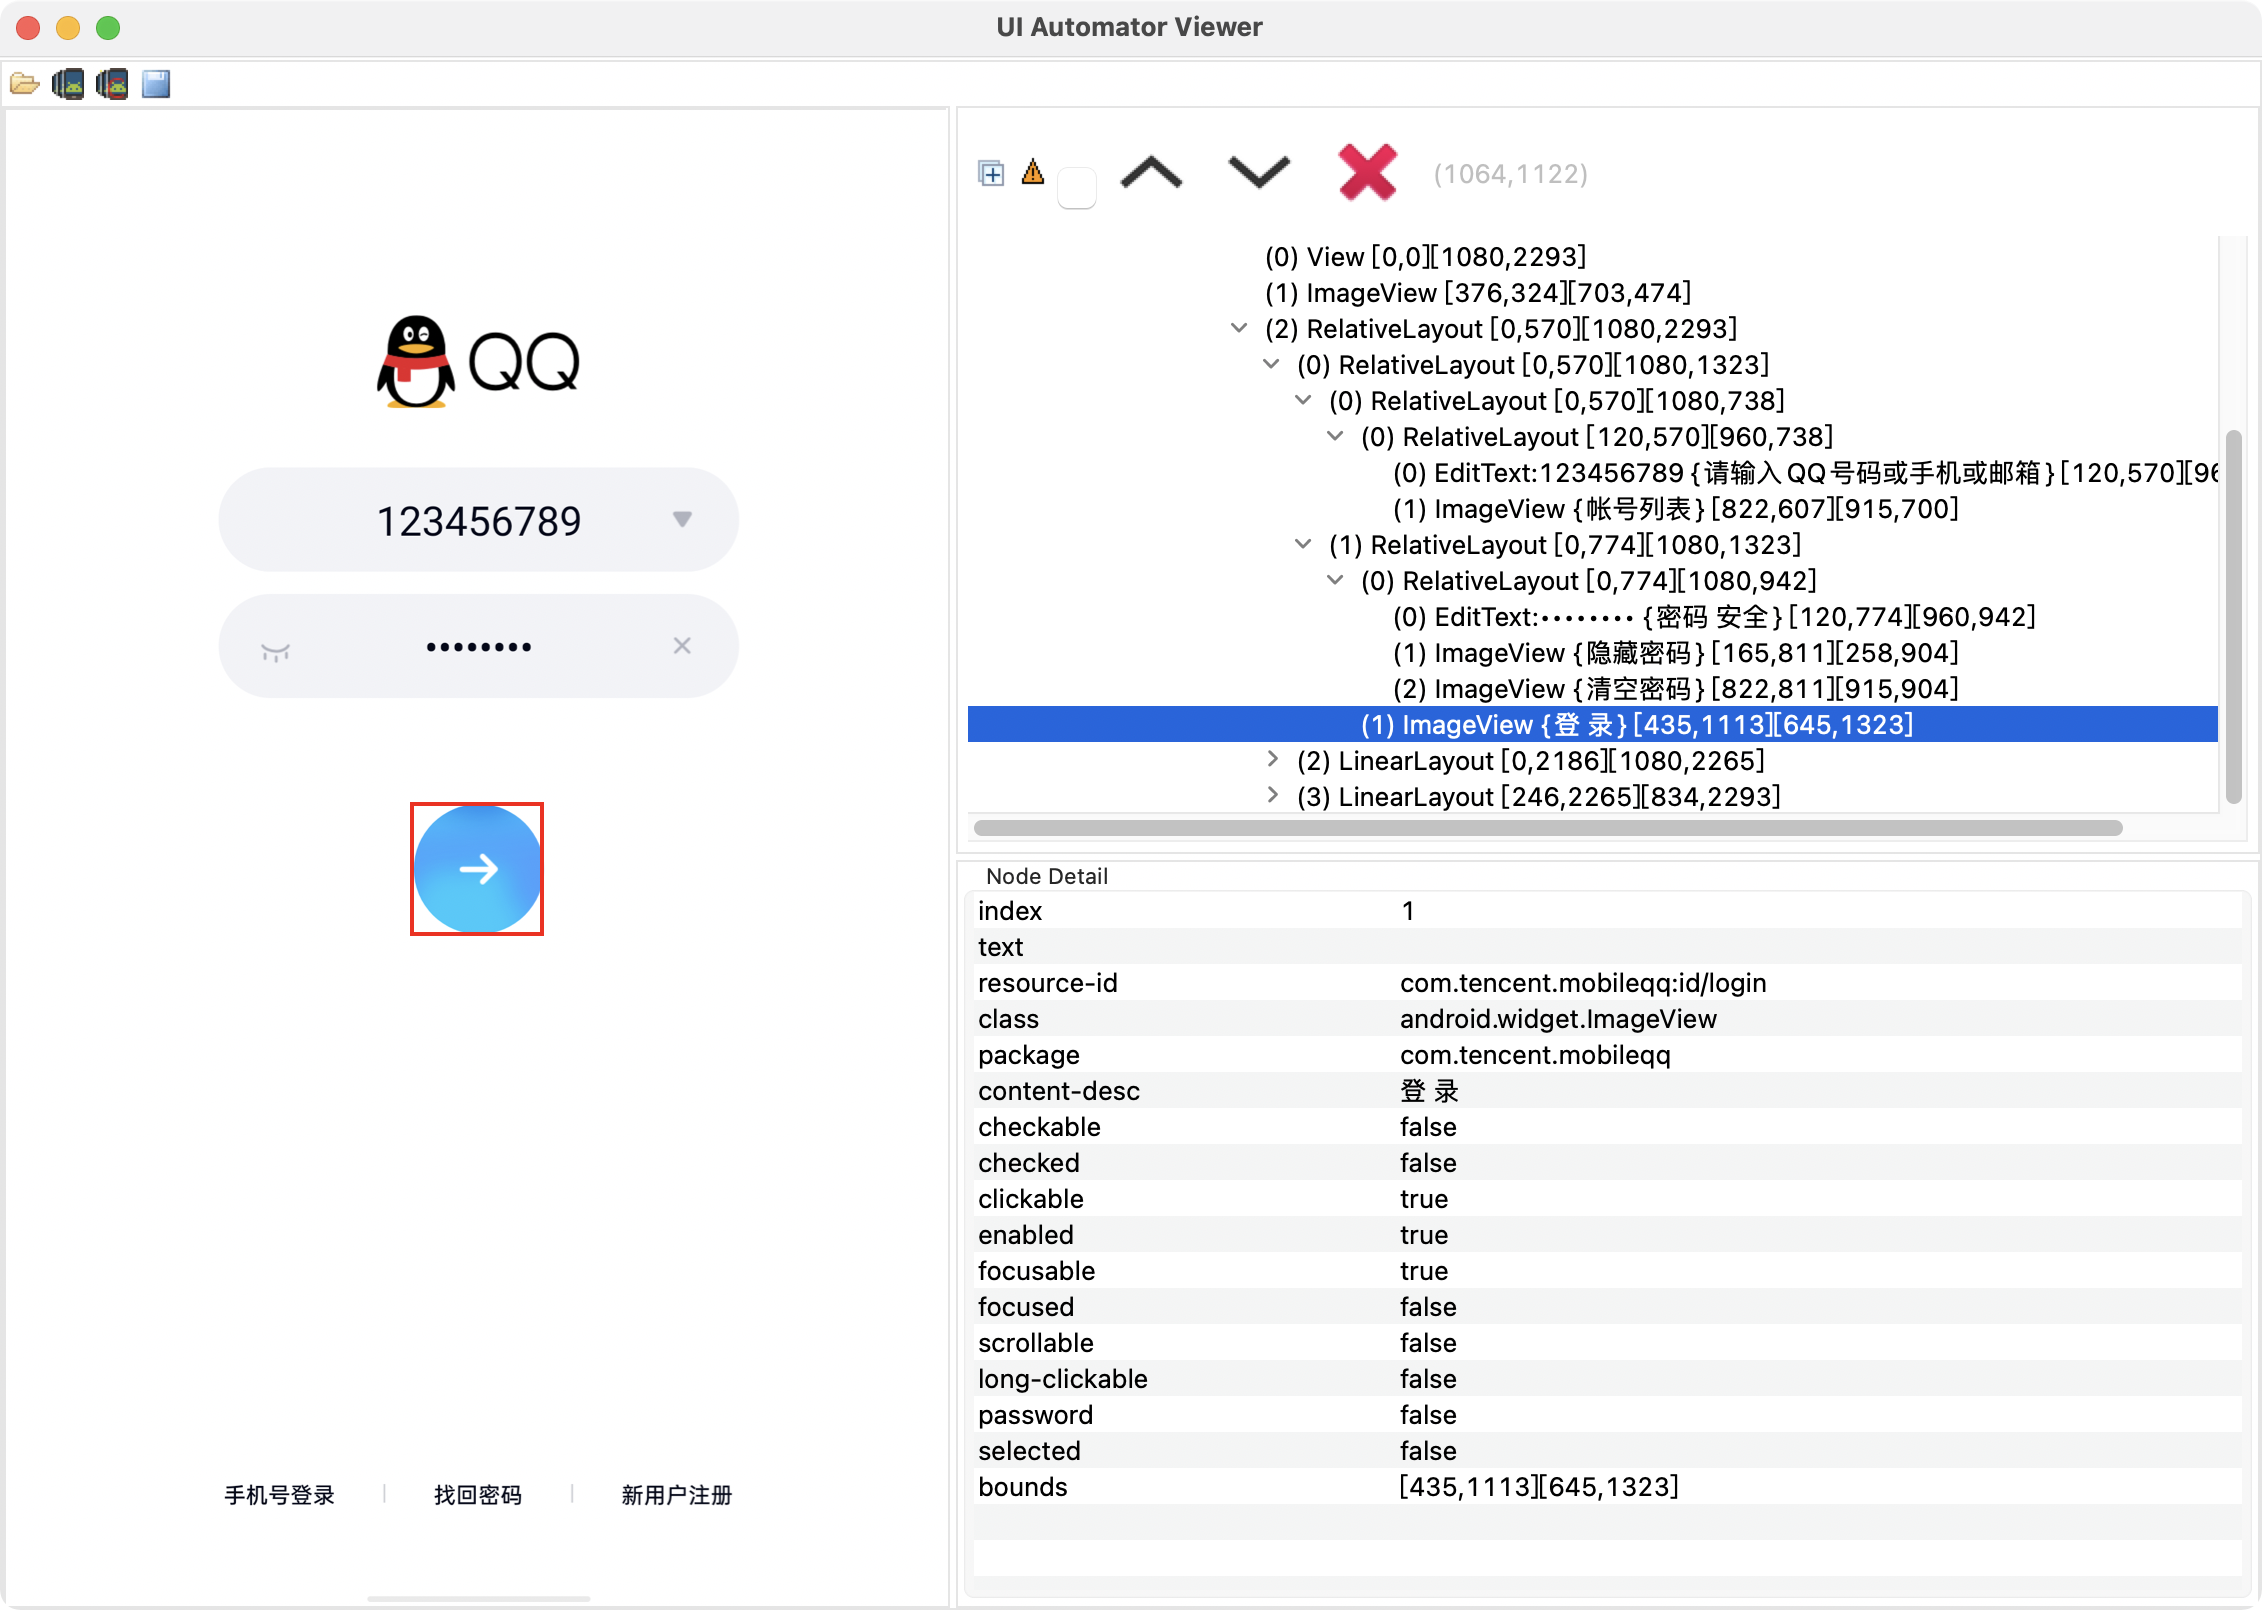Click the checkable row's false value

[x=1428, y=1127]
